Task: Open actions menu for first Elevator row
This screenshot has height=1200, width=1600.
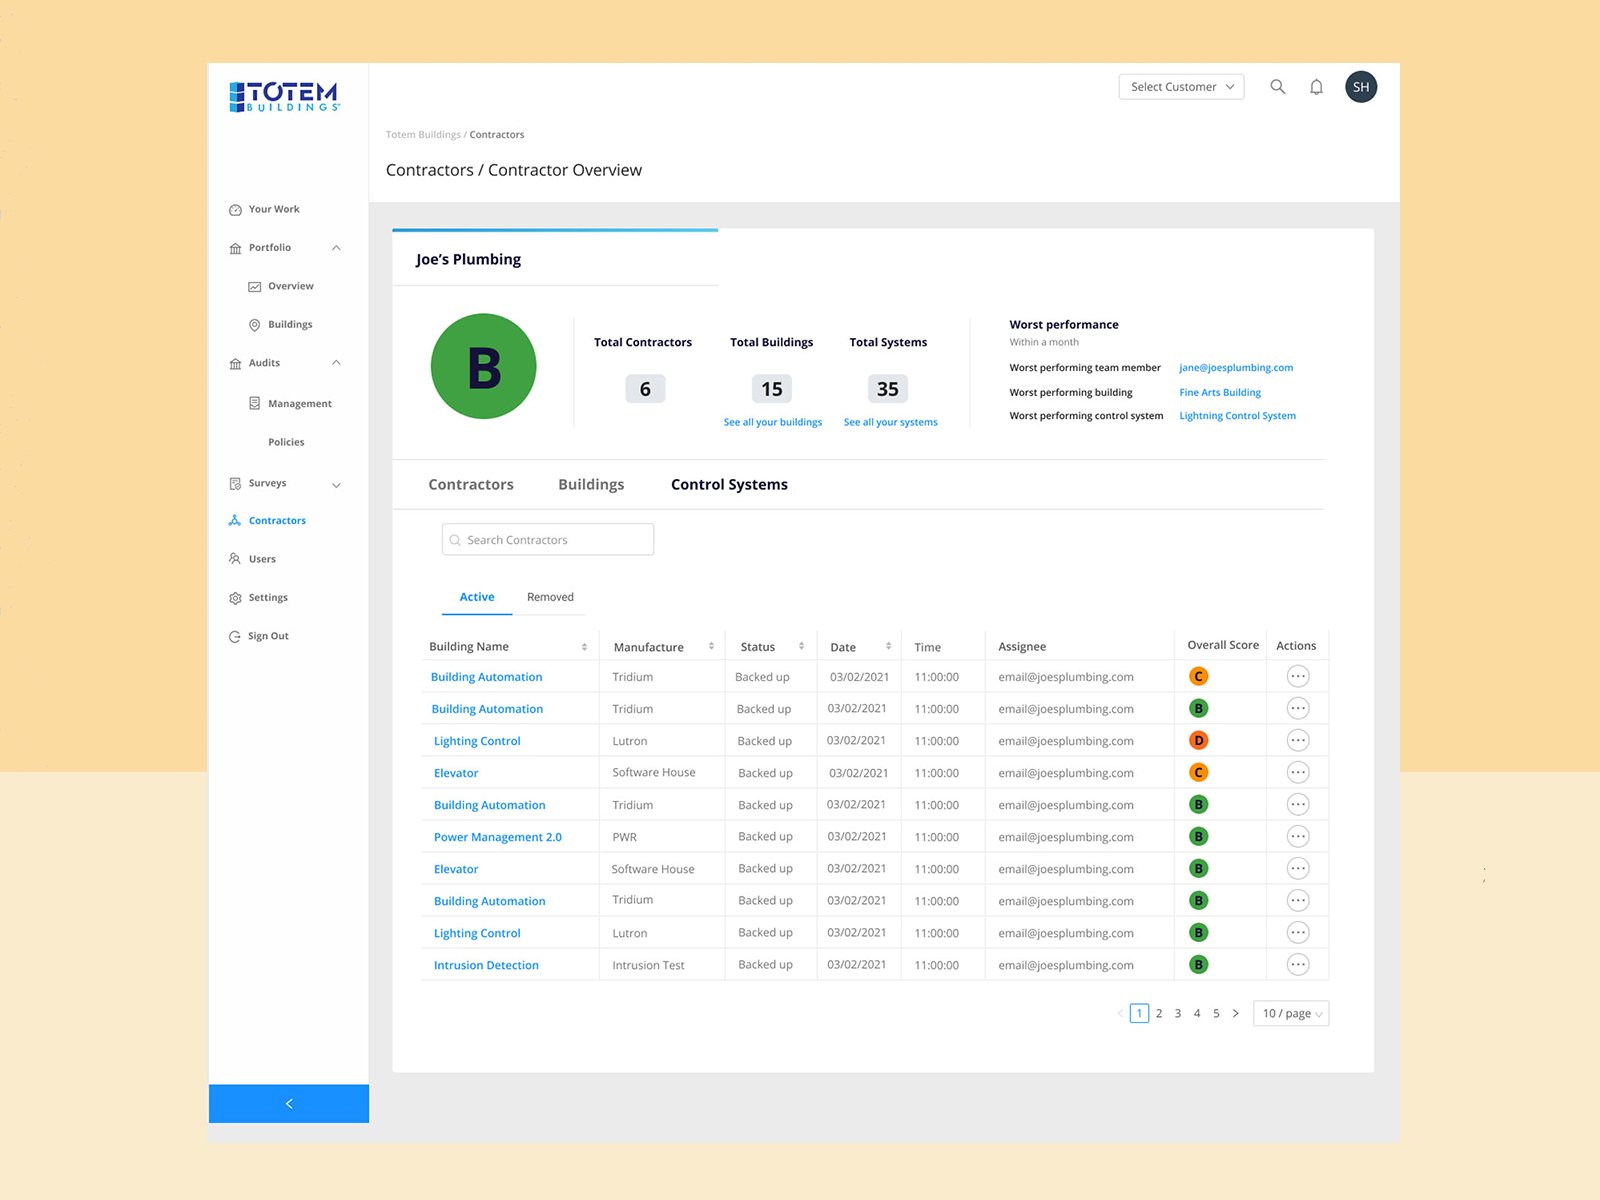Action: point(1298,772)
